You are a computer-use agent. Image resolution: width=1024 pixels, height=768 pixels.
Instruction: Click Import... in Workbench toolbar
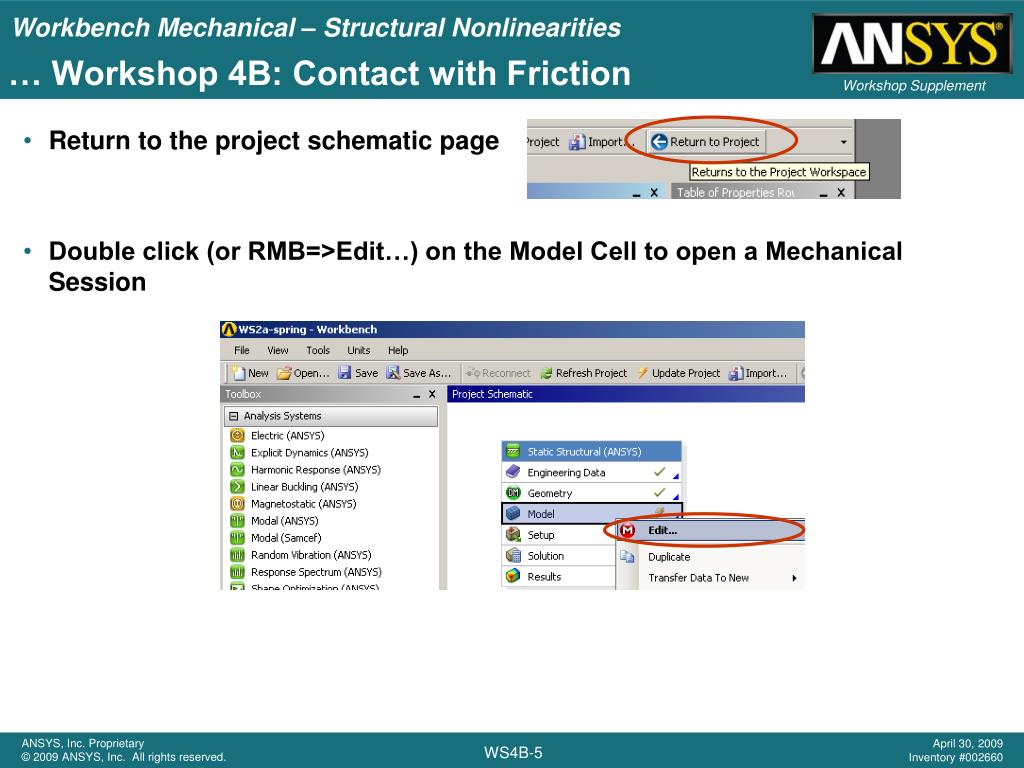[758, 373]
